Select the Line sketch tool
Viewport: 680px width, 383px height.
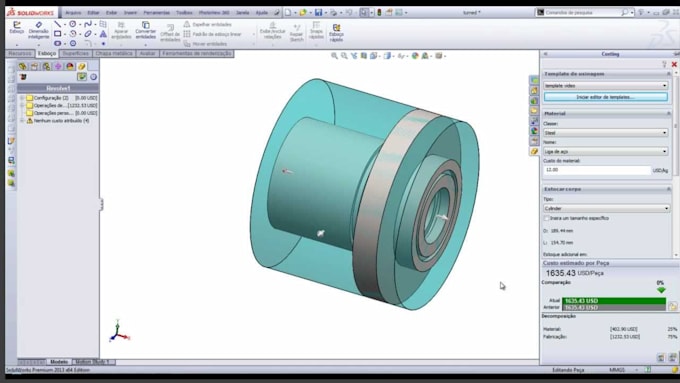[57, 24]
